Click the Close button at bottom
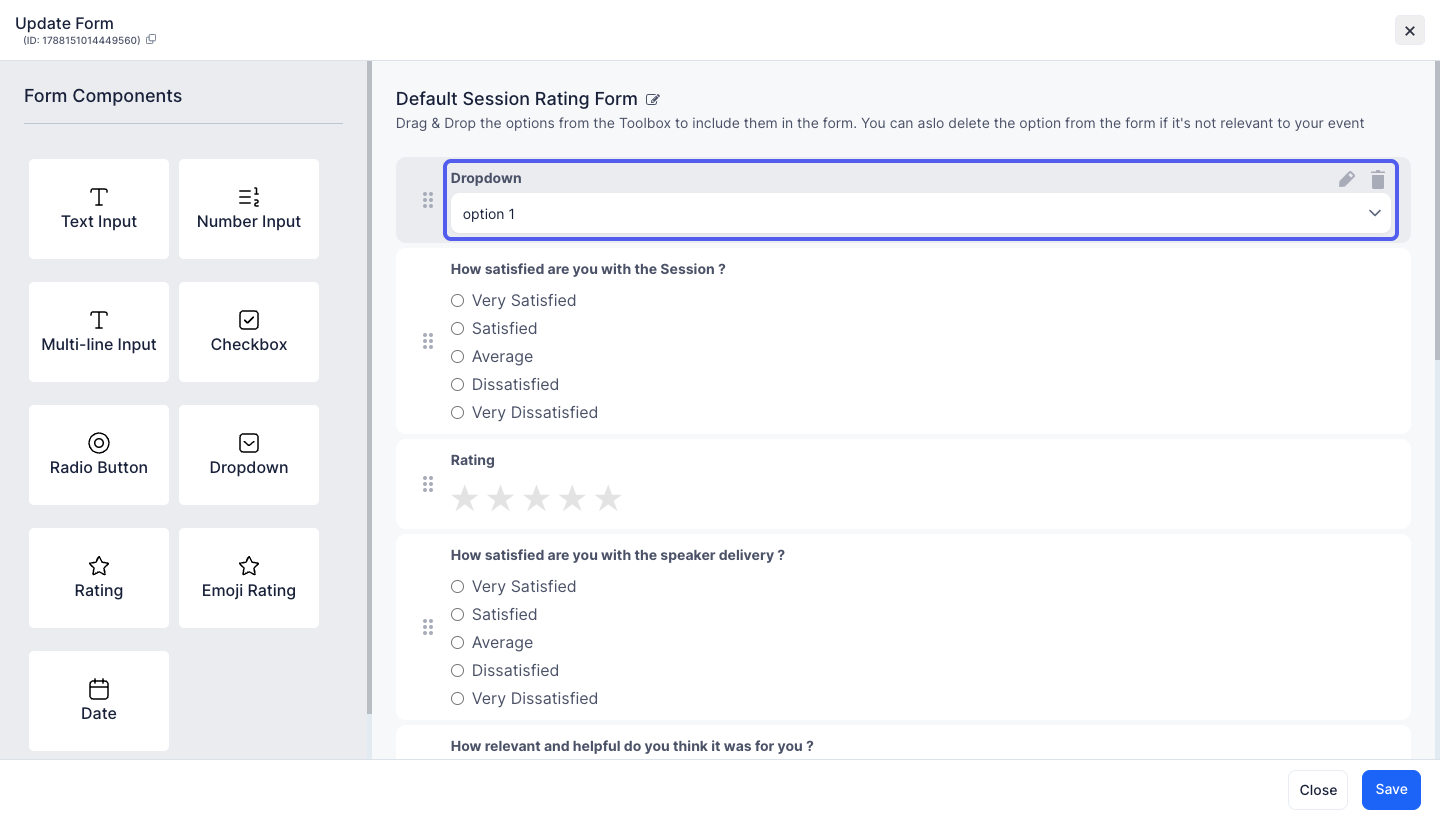This screenshot has width=1440, height=837. 1318,790
